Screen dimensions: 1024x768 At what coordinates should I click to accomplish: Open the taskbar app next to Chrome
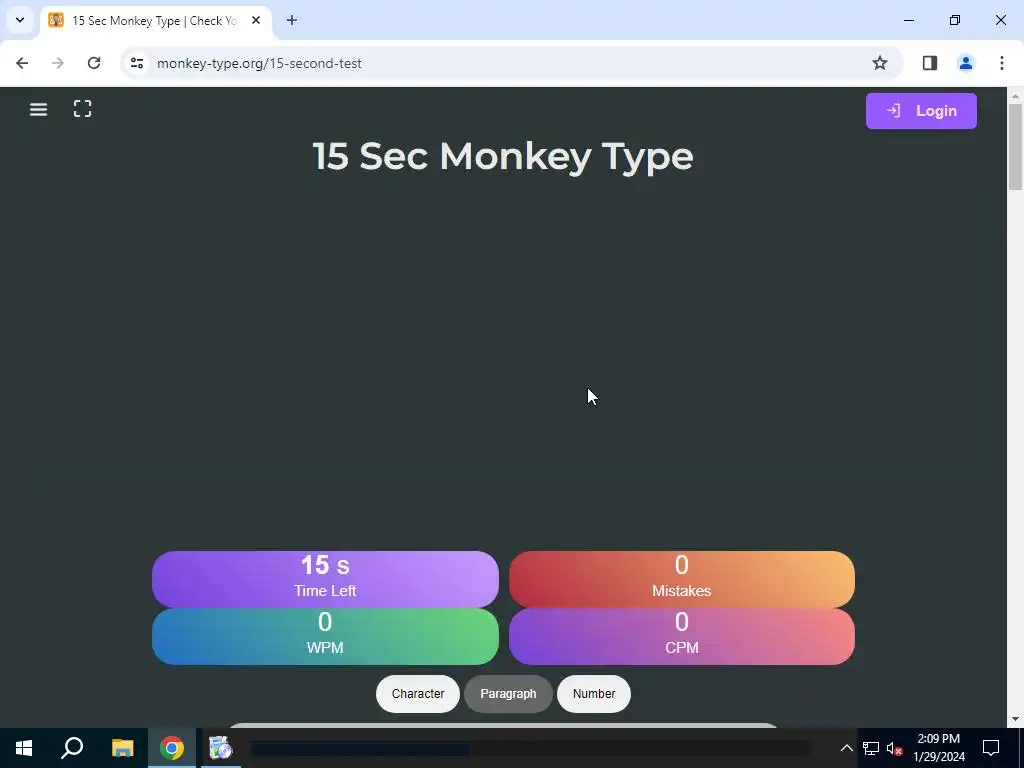point(221,748)
